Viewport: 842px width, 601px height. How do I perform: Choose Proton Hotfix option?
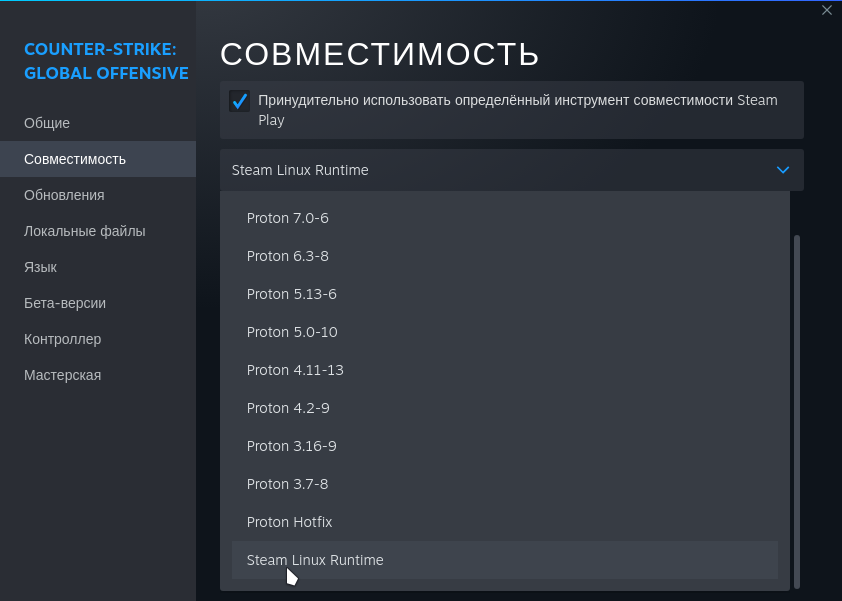[x=505, y=522]
